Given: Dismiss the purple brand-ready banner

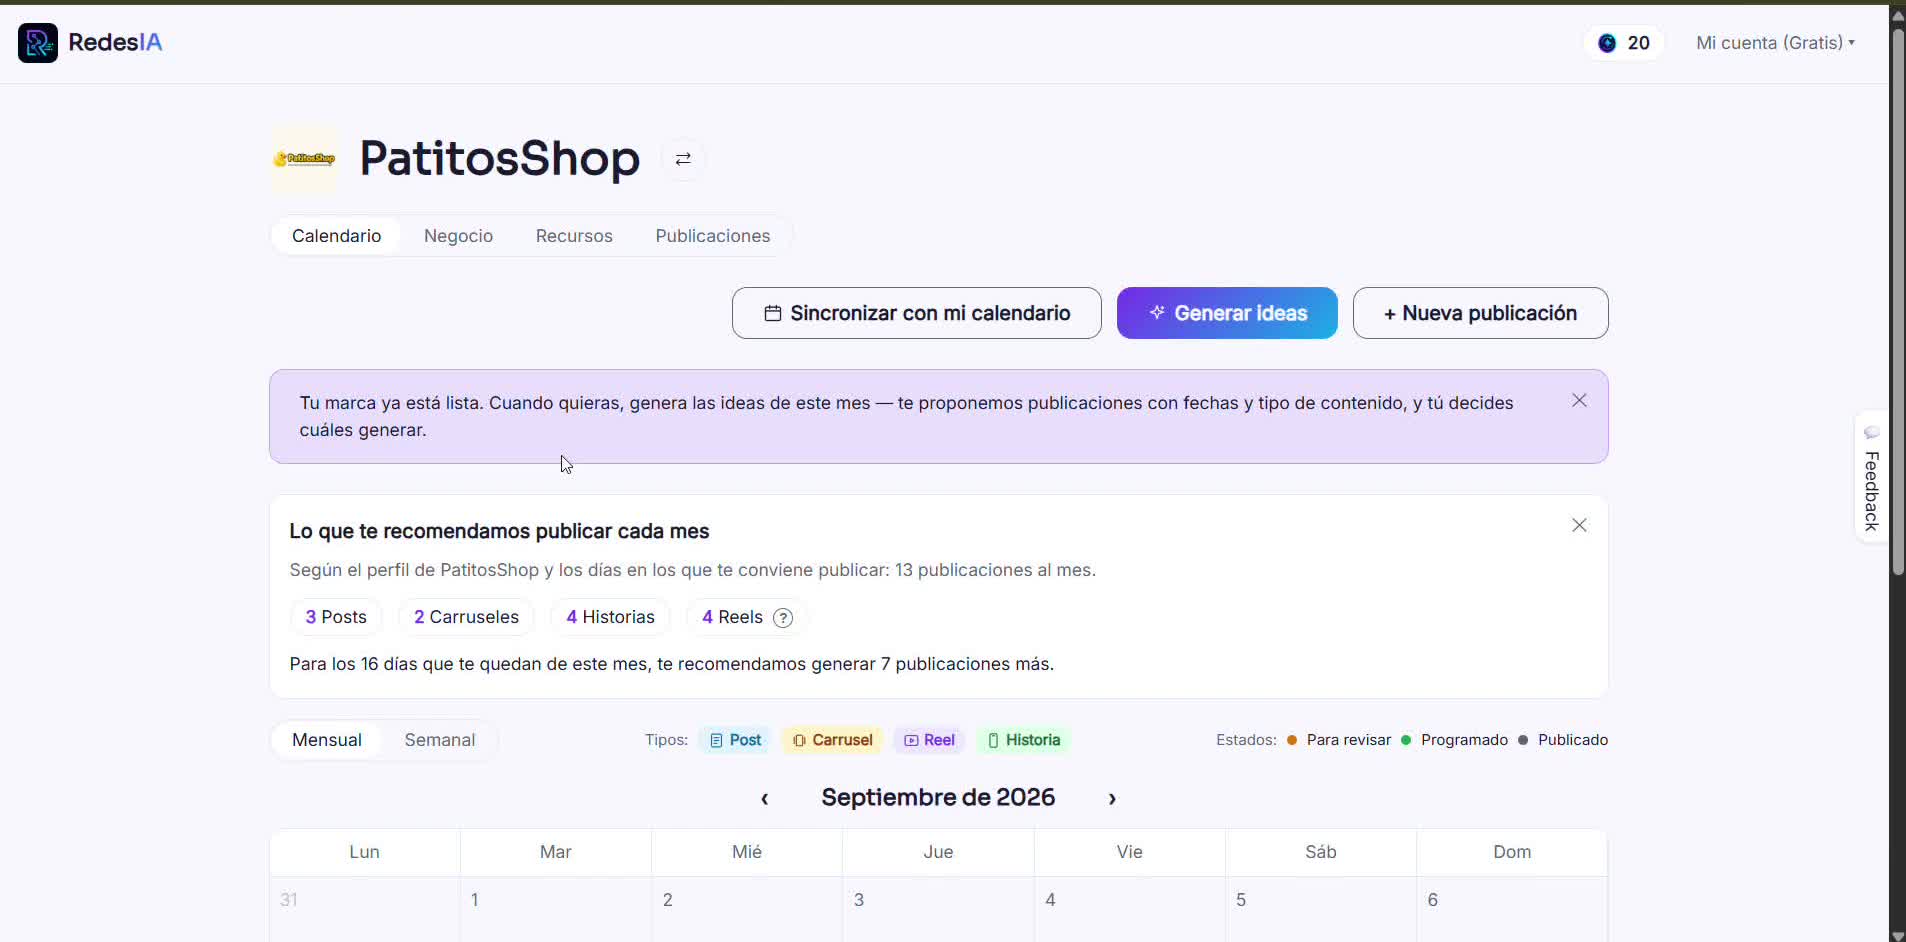Looking at the screenshot, I should click(x=1579, y=400).
